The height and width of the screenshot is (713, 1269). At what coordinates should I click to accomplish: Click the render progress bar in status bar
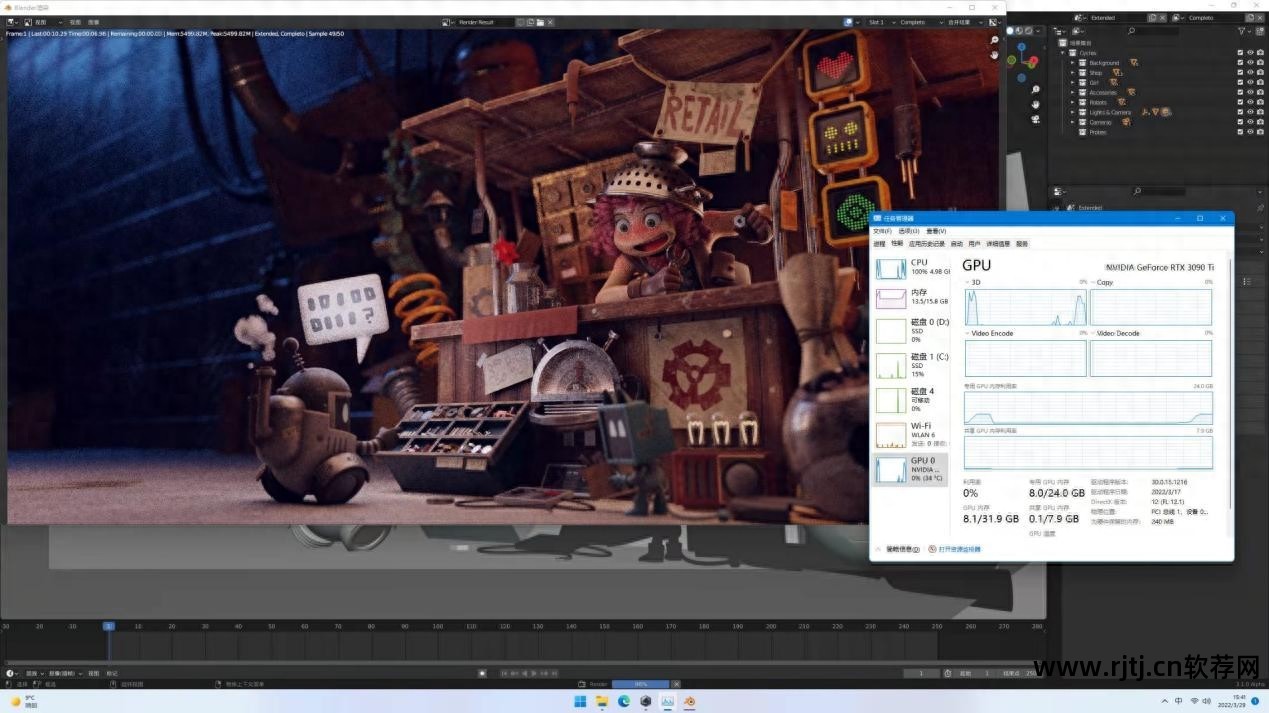[x=640, y=684]
